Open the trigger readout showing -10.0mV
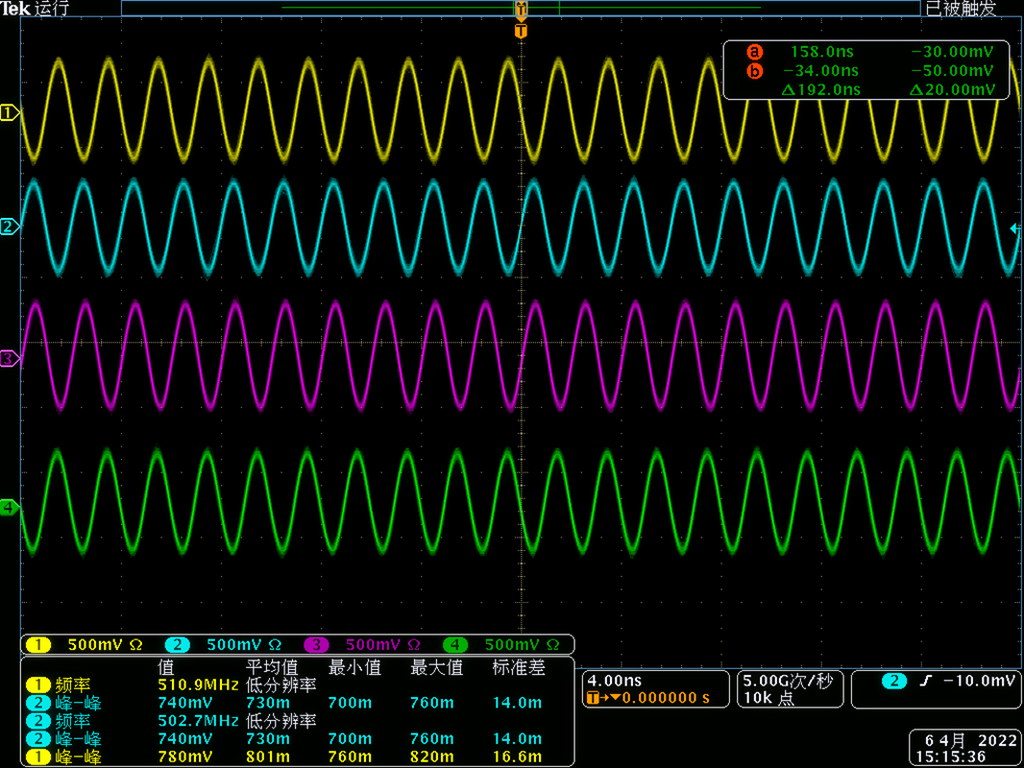Viewport: 1024px width, 768px height. [x=950, y=681]
